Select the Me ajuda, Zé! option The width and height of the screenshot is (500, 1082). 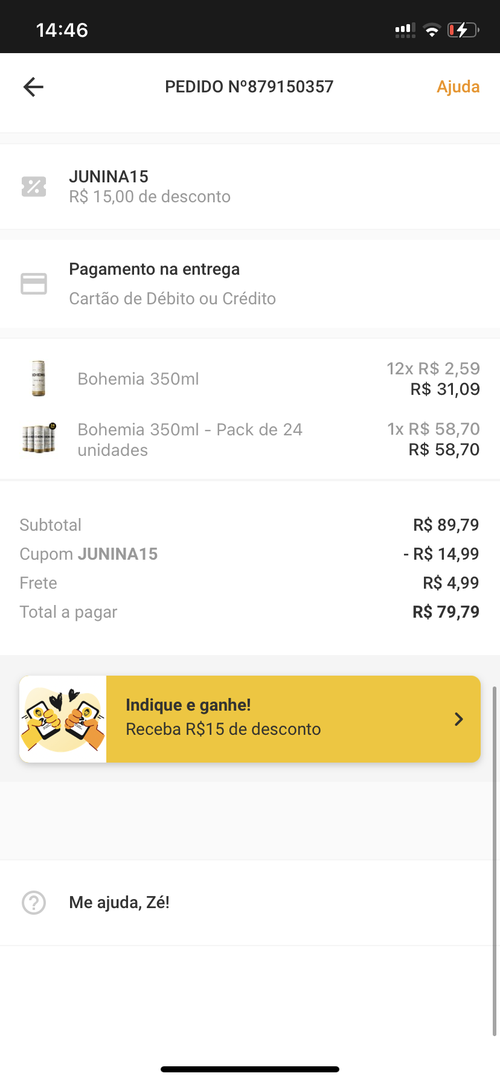point(250,903)
